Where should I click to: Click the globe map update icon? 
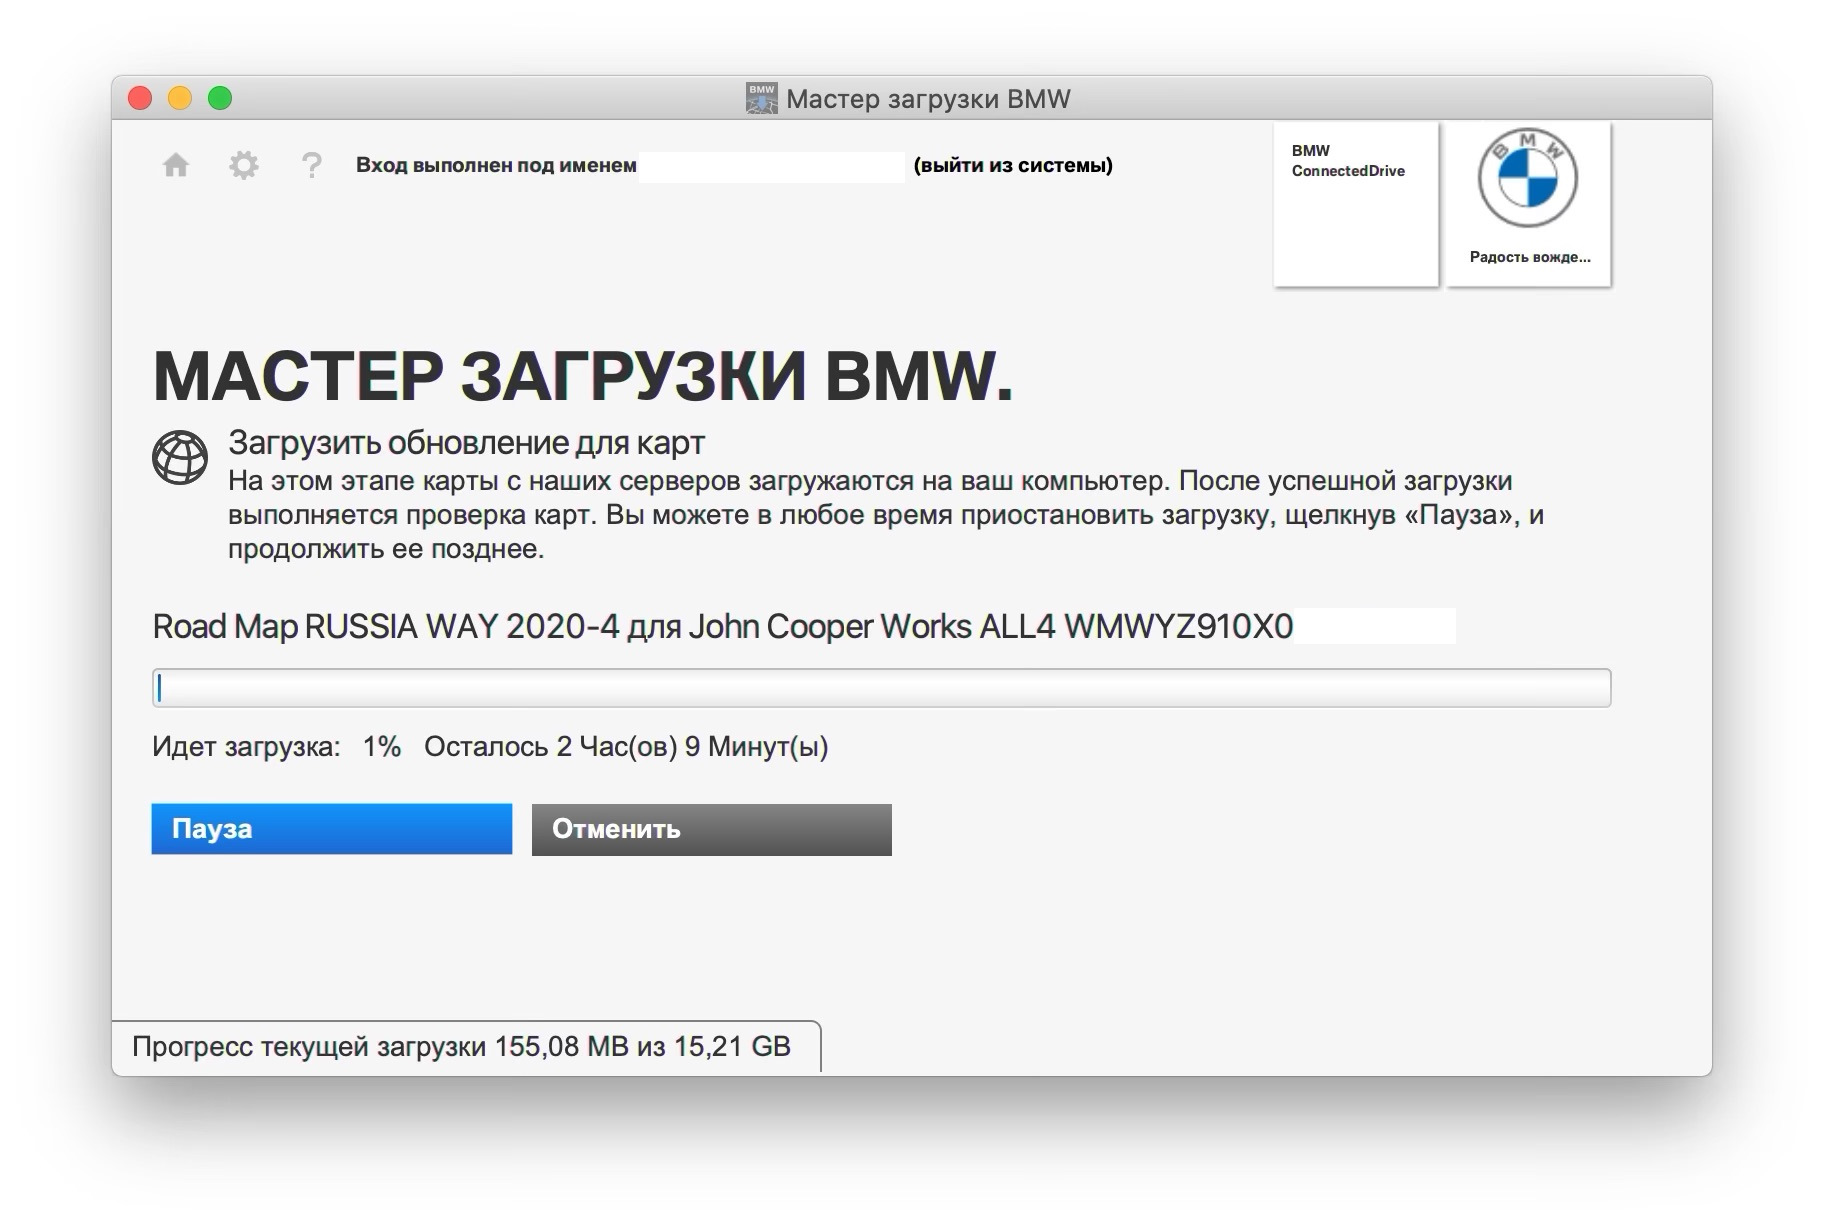tap(180, 458)
